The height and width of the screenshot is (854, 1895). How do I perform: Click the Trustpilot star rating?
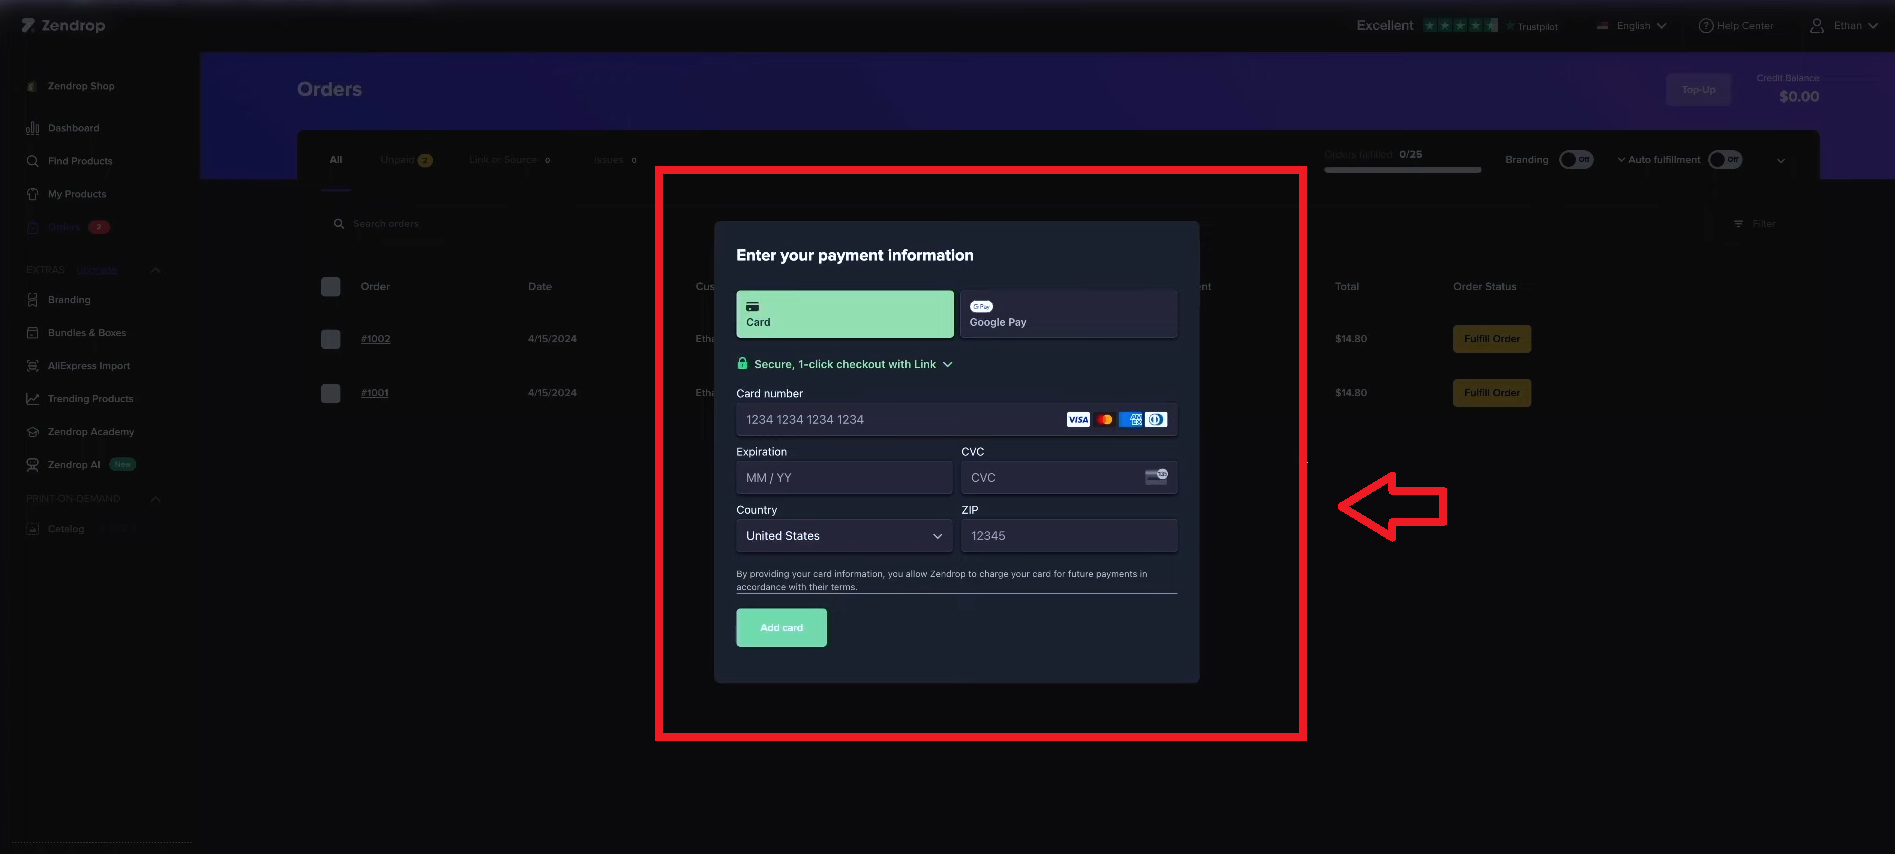[1461, 26]
